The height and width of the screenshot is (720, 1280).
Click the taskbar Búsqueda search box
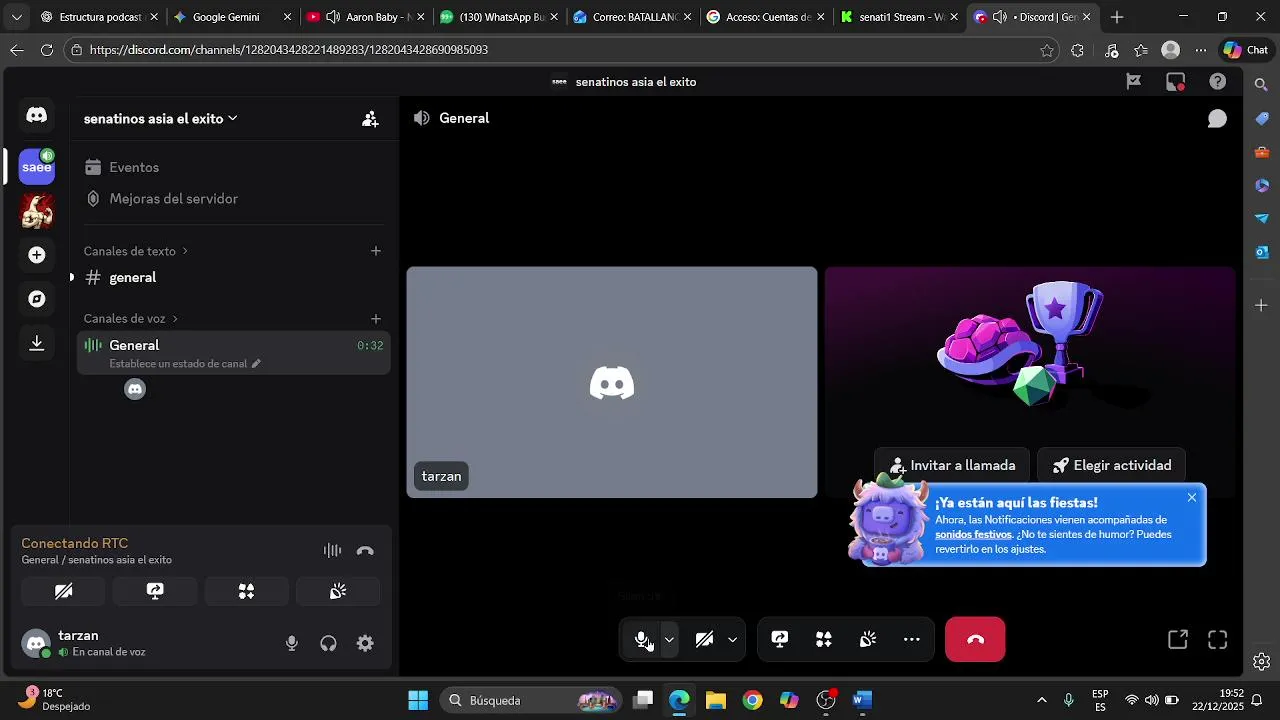click(x=531, y=700)
